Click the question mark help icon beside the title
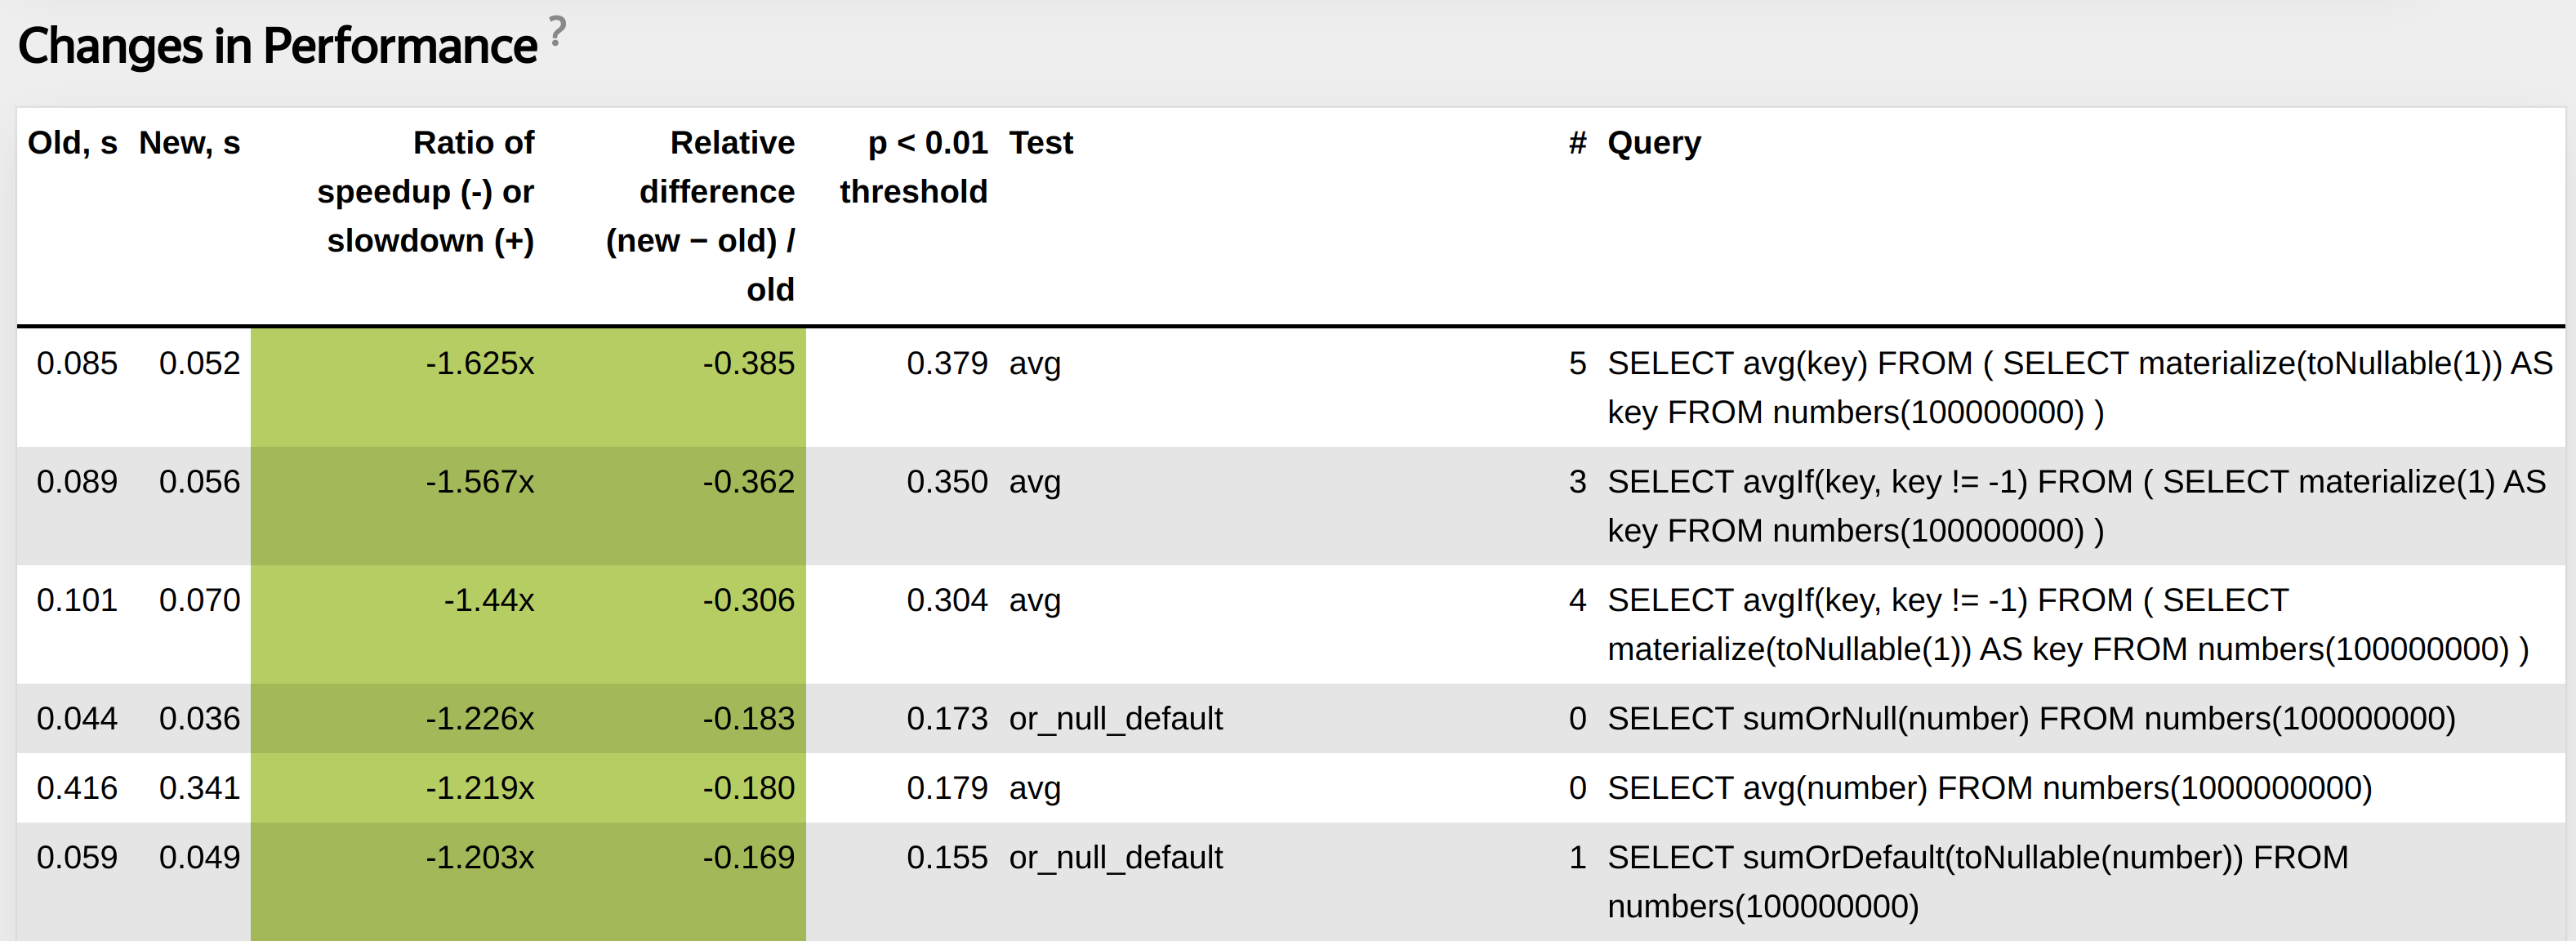This screenshot has width=2576, height=941. [x=557, y=31]
